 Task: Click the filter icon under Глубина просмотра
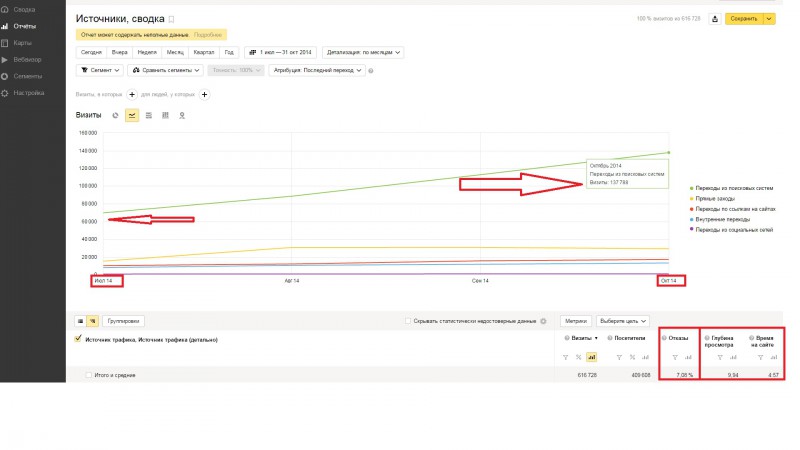(720, 358)
